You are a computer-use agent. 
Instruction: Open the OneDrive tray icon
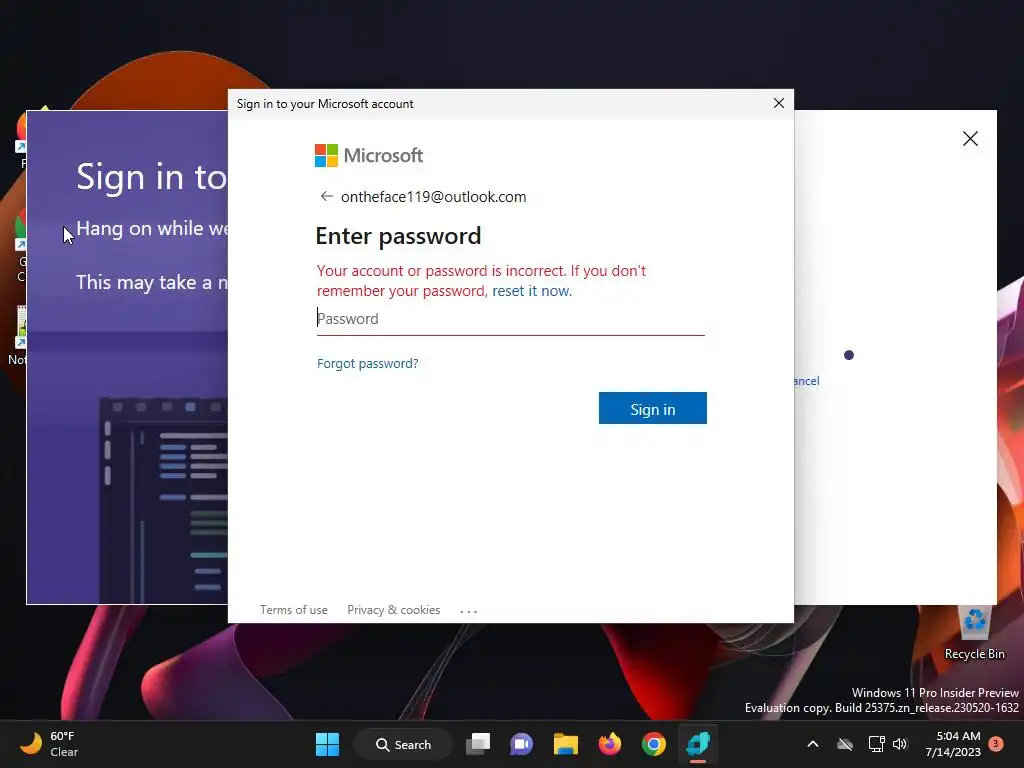845,744
